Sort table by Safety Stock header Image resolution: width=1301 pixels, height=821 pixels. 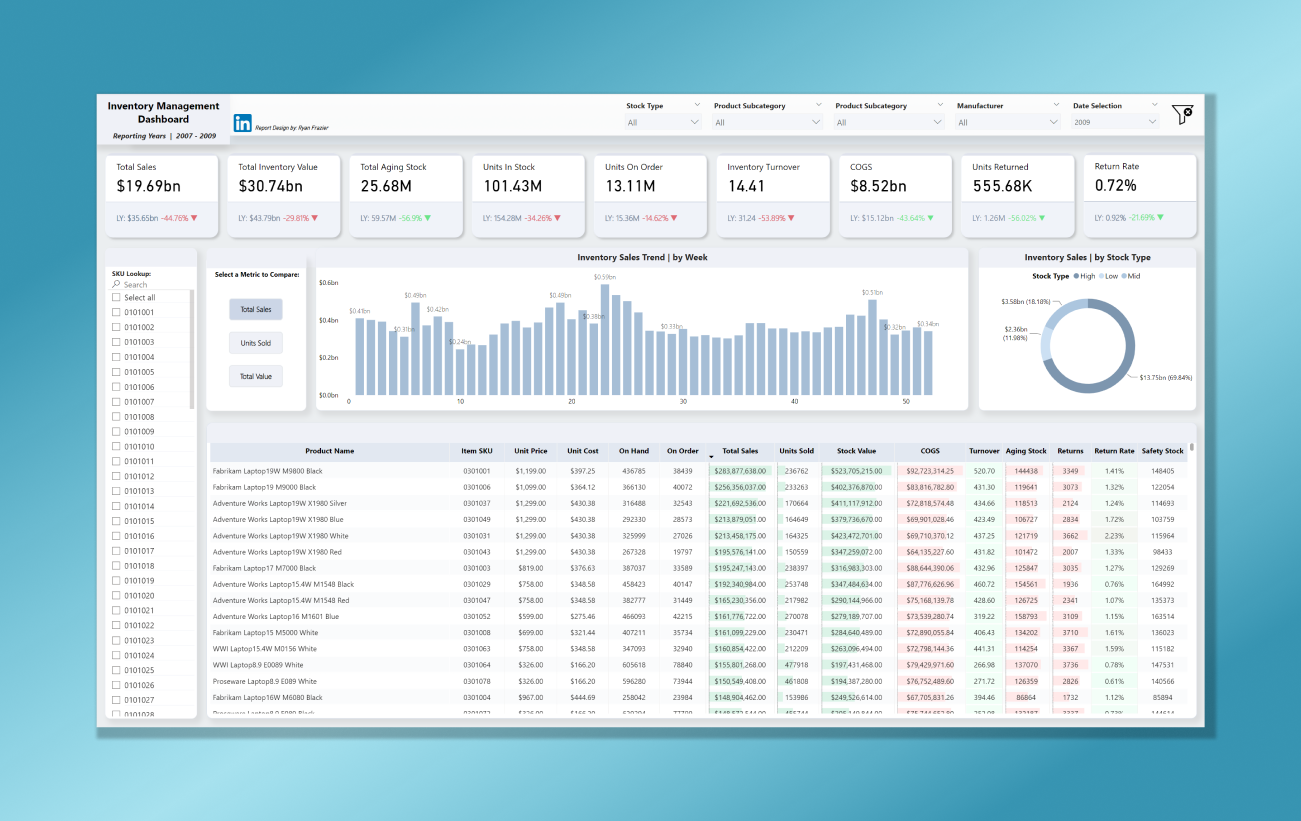click(x=1163, y=451)
